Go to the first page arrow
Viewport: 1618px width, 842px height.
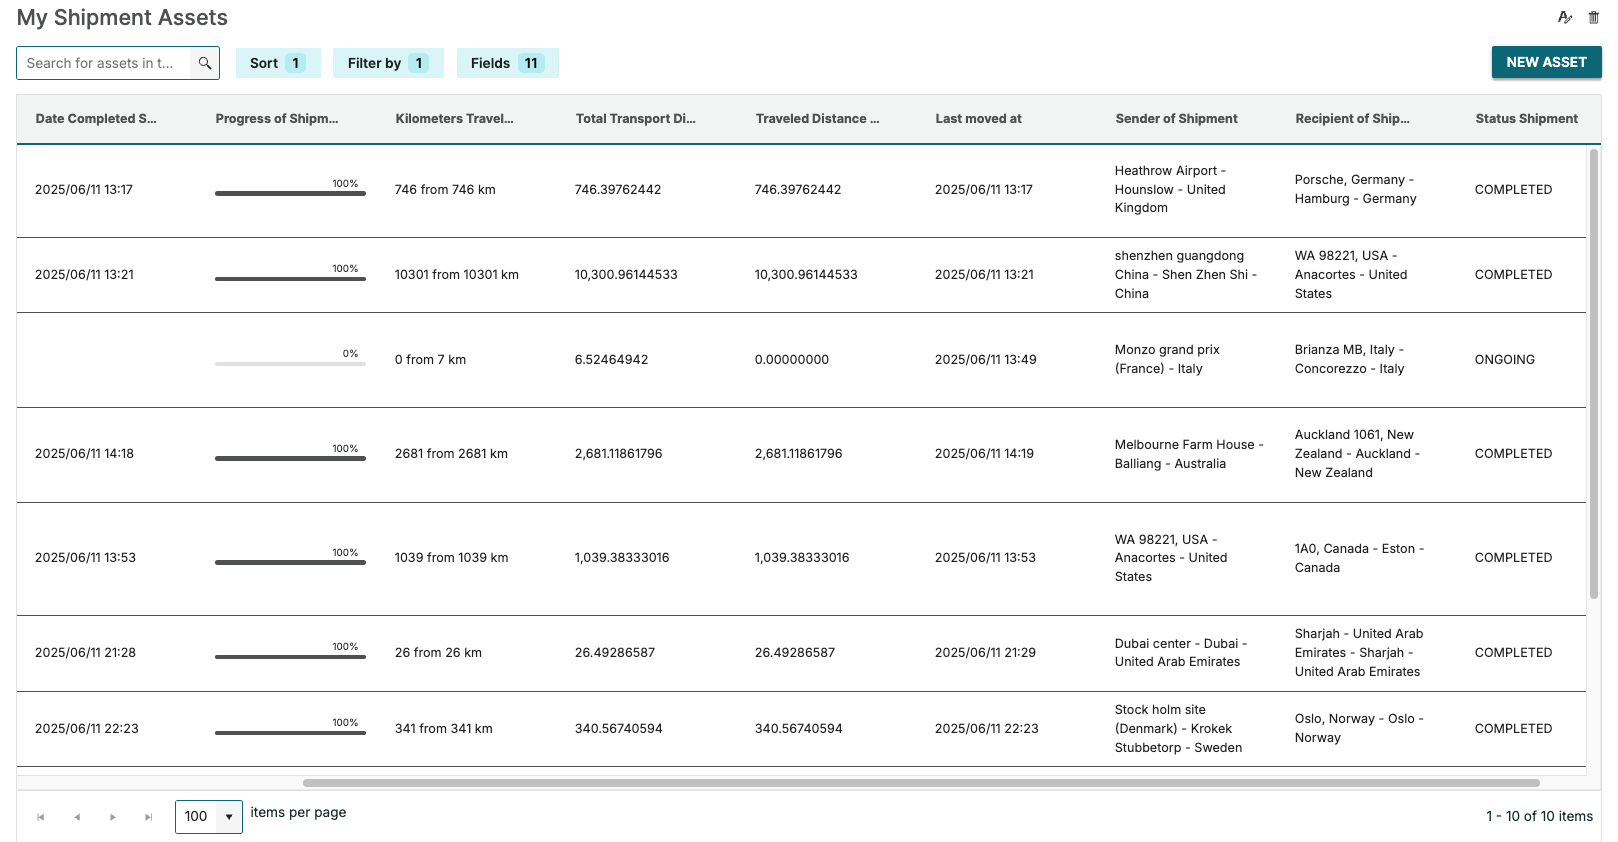click(41, 817)
